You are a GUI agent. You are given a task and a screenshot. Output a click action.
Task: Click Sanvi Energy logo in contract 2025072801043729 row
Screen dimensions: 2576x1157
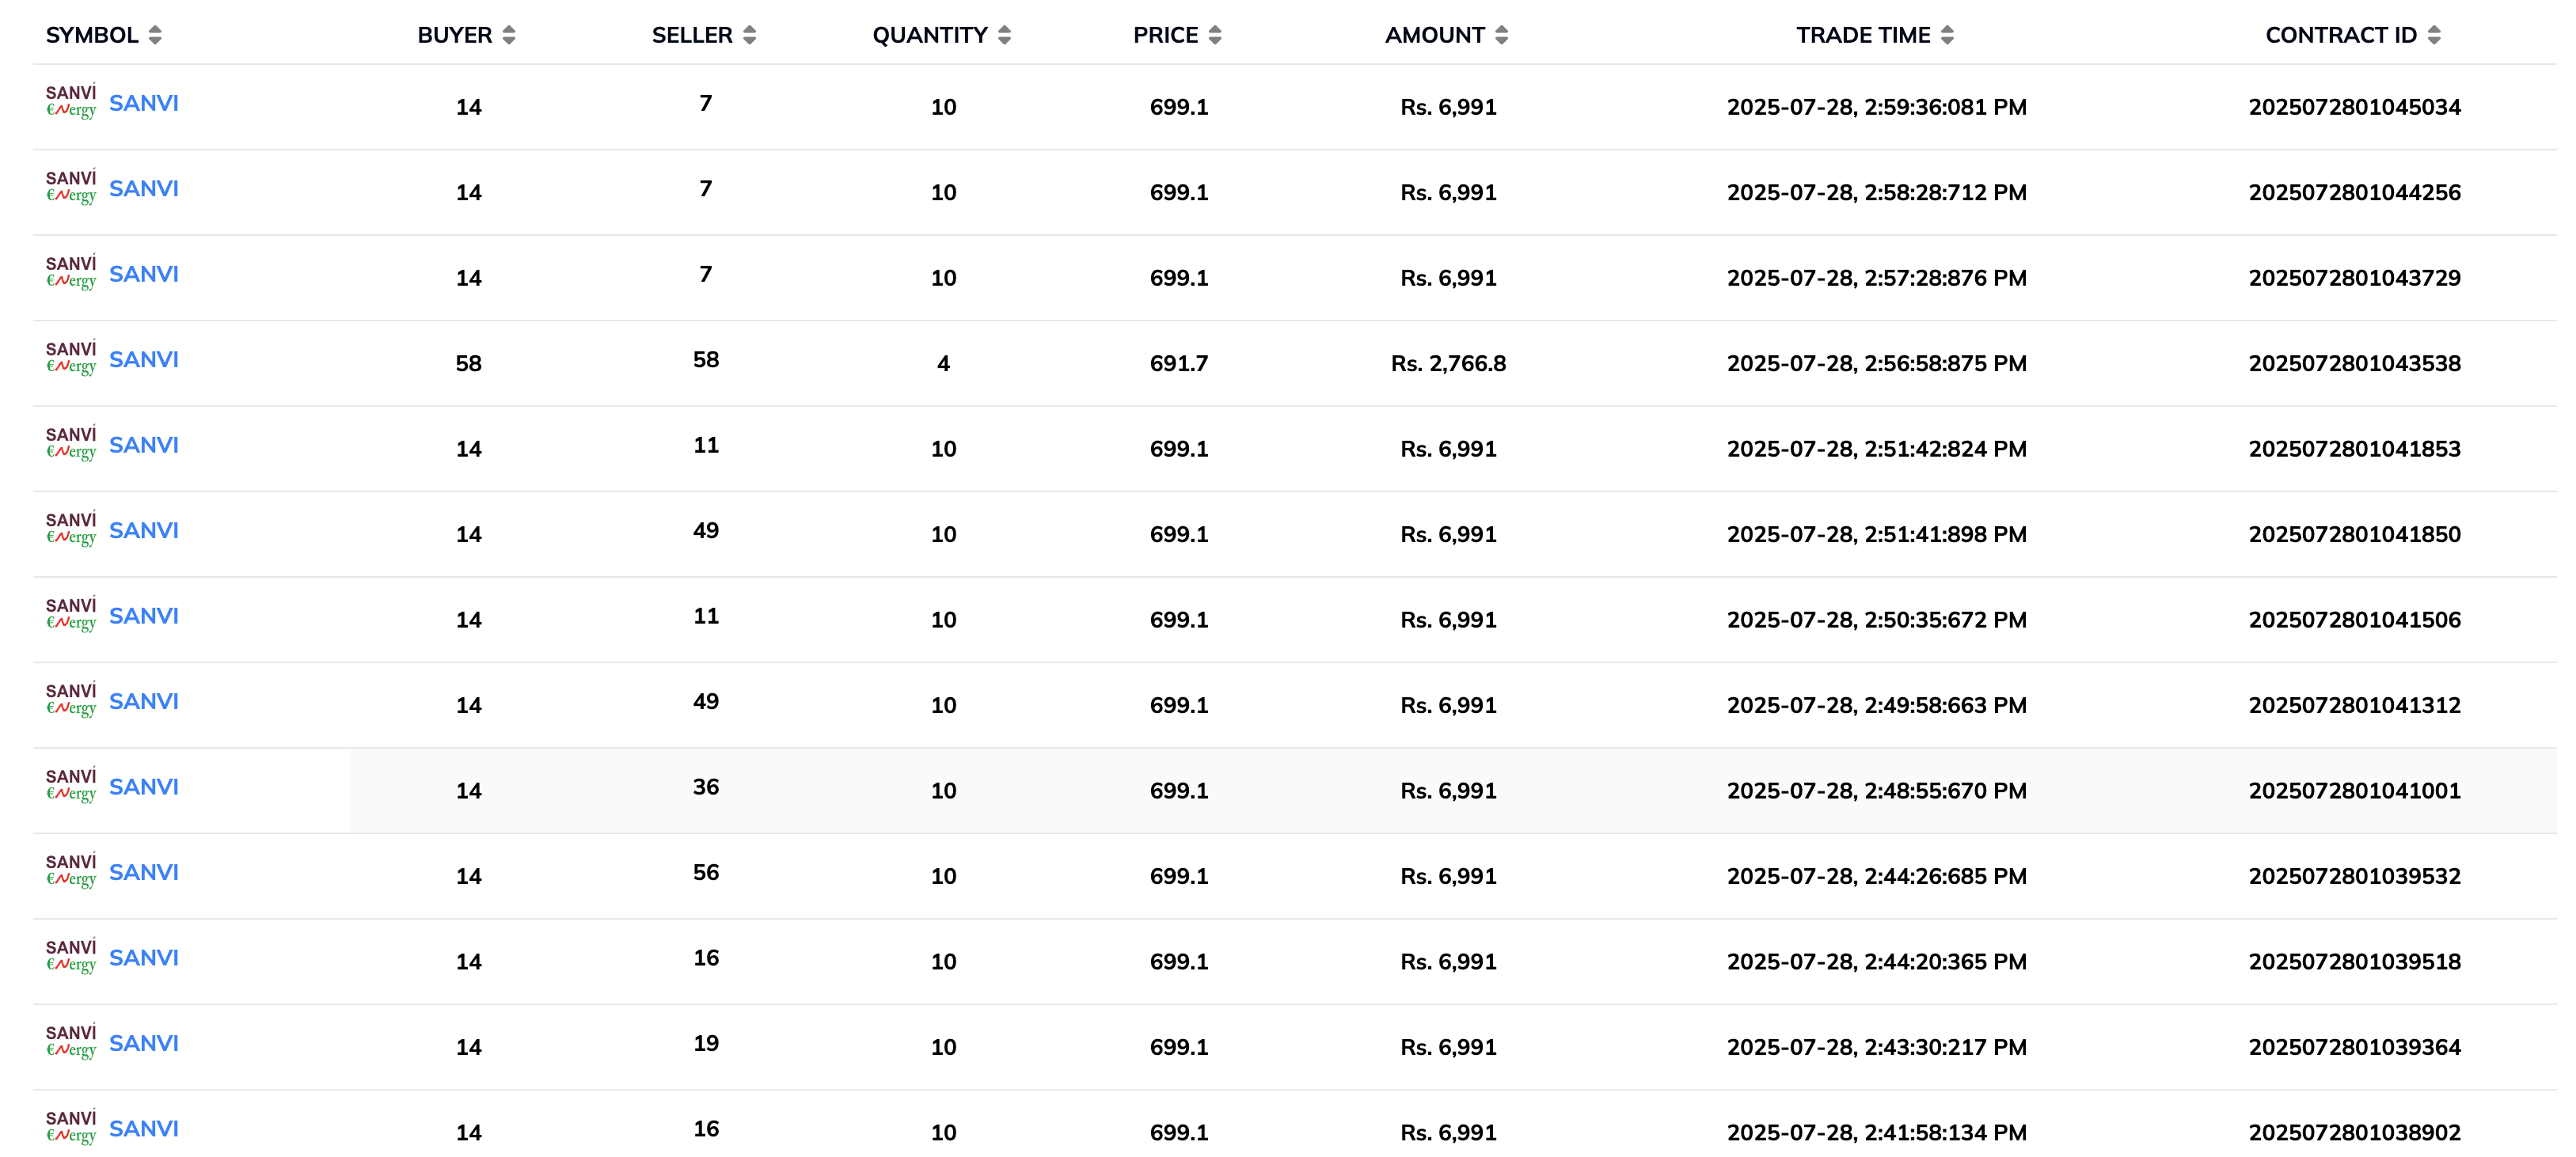(71, 273)
